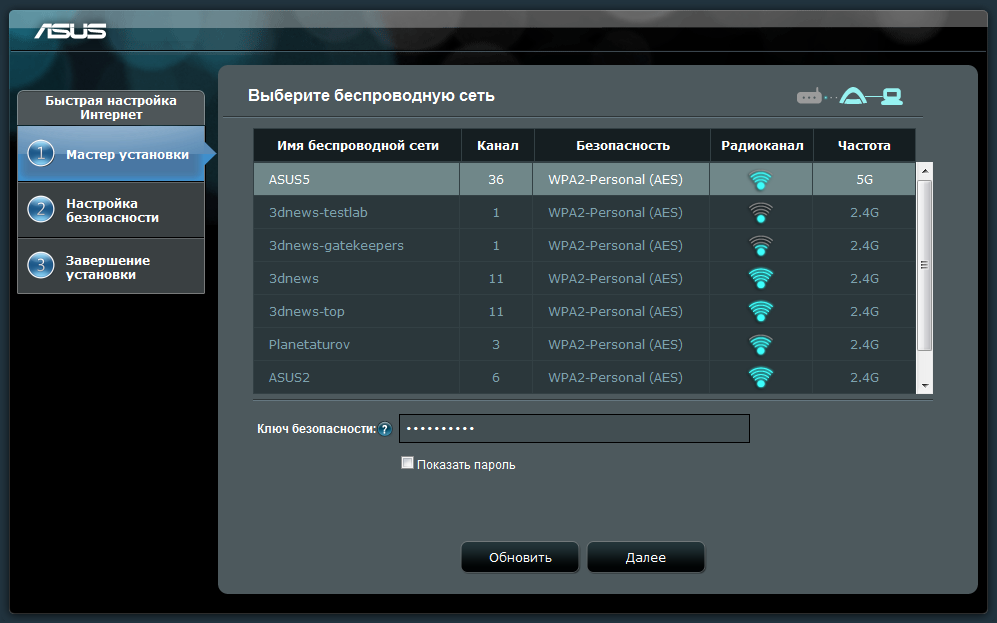Image resolution: width=997 pixels, height=623 pixels.
Task: Open the Настройка безопасности step
Action: pyautogui.click(x=111, y=210)
